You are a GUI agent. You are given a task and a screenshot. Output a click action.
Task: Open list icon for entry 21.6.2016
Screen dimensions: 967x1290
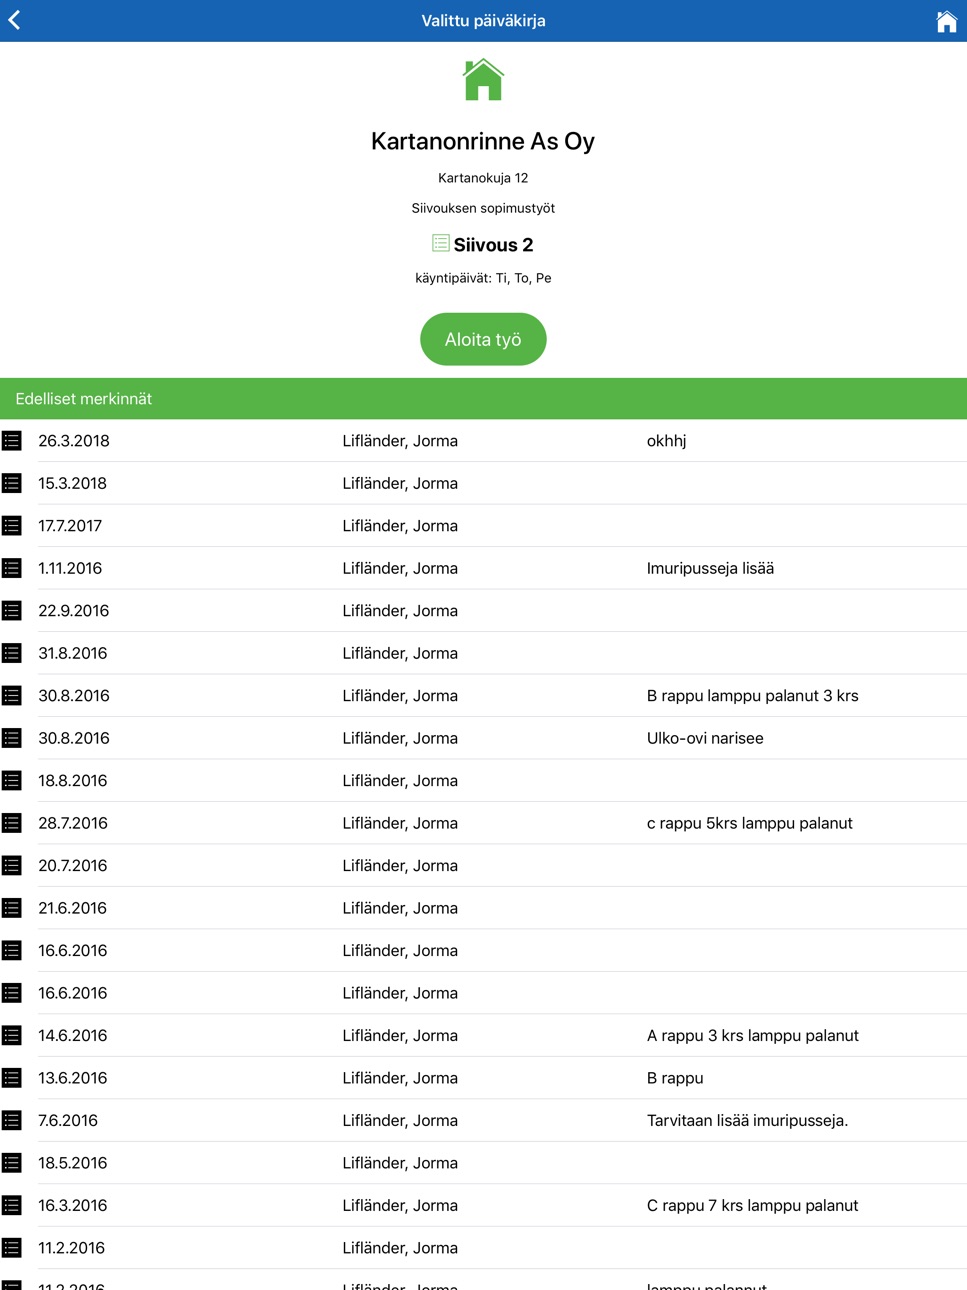coord(12,908)
